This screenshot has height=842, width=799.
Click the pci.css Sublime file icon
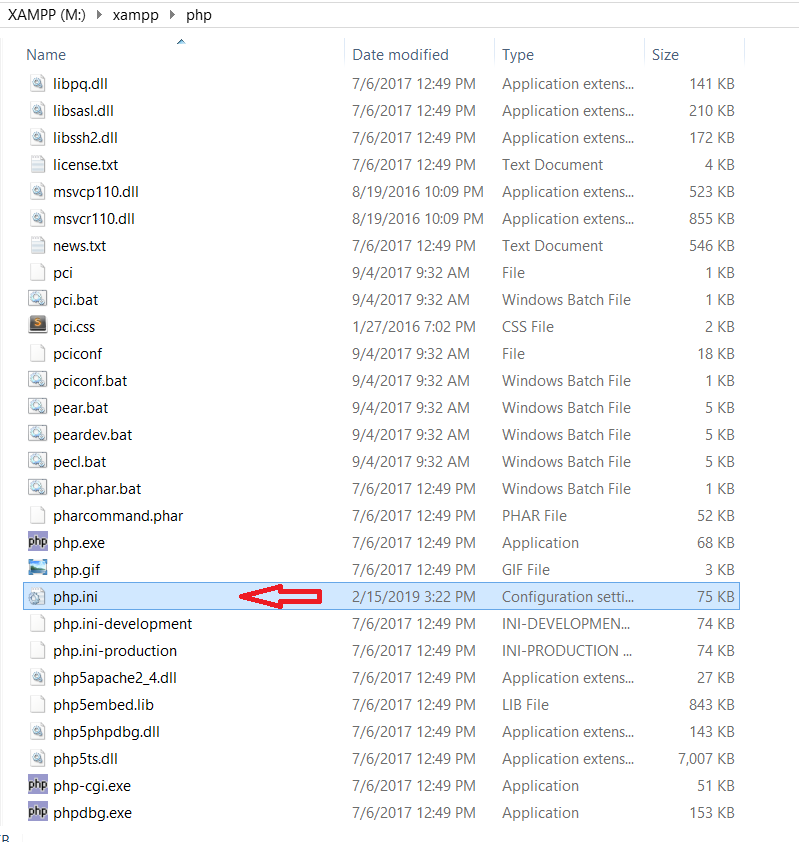coord(38,326)
